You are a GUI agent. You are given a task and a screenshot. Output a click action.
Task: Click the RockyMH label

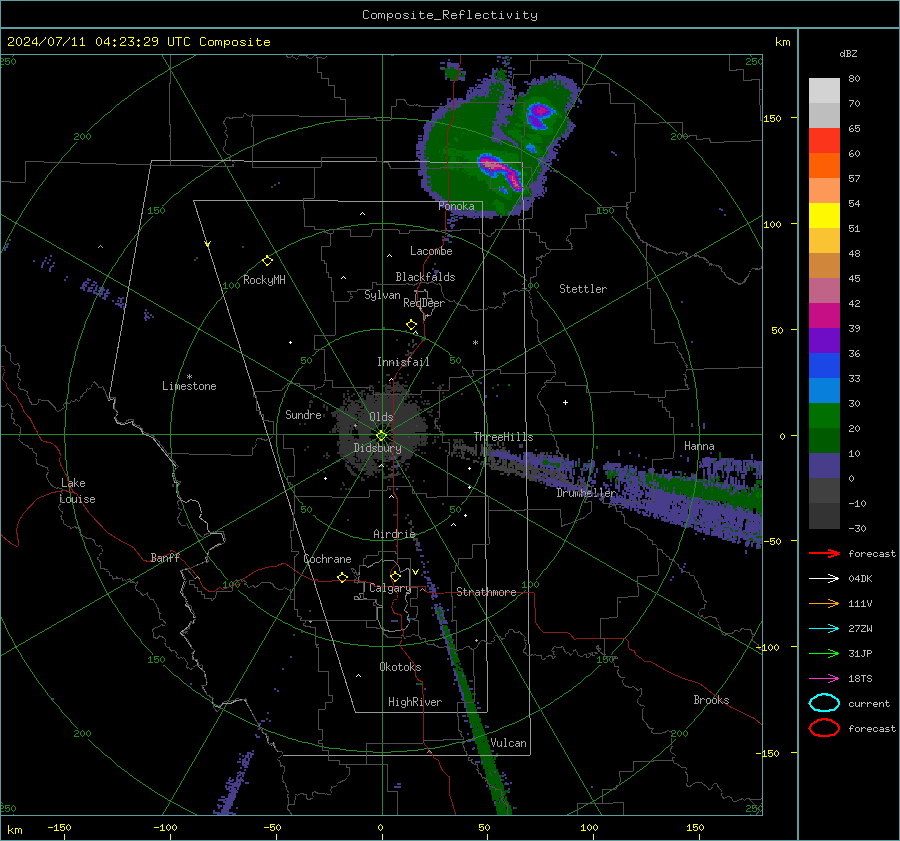tap(264, 280)
